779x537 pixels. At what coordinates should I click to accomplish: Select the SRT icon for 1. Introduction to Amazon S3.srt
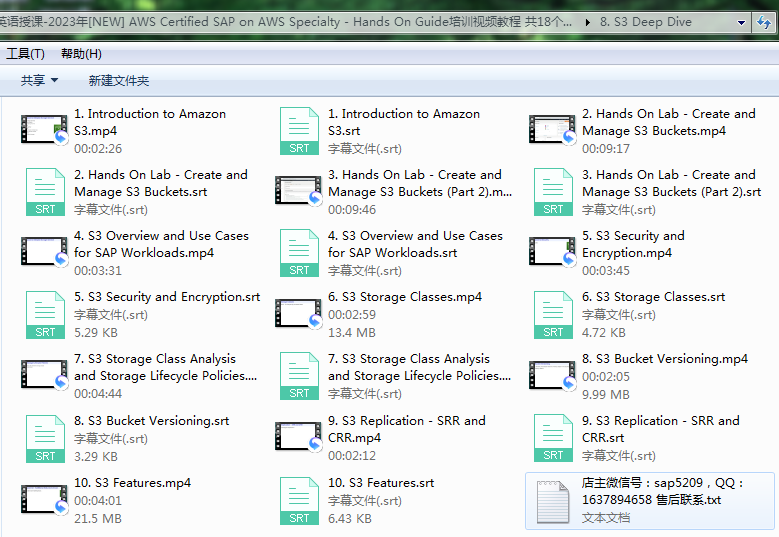[299, 131]
